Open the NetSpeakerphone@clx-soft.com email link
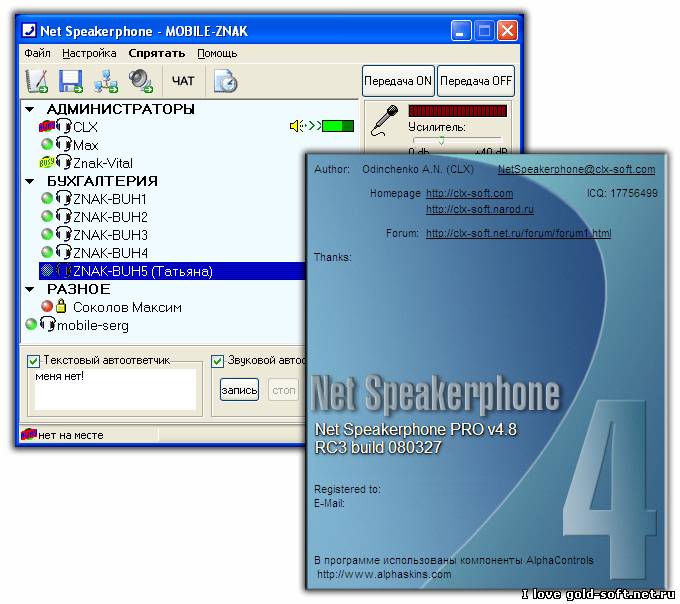680x604 pixels. click(x=576, y=169)
